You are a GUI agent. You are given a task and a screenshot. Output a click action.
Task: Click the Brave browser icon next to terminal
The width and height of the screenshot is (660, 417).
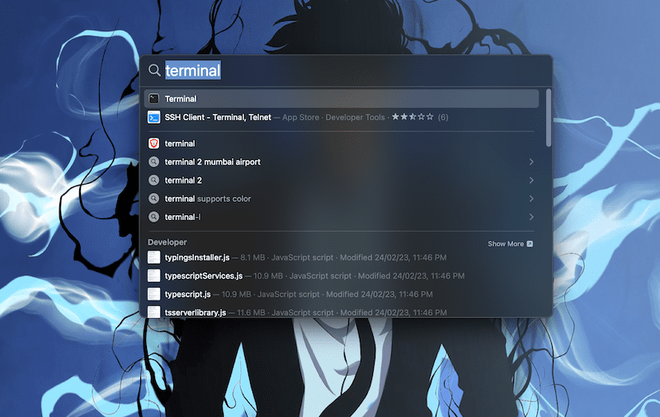coord(154,143)
